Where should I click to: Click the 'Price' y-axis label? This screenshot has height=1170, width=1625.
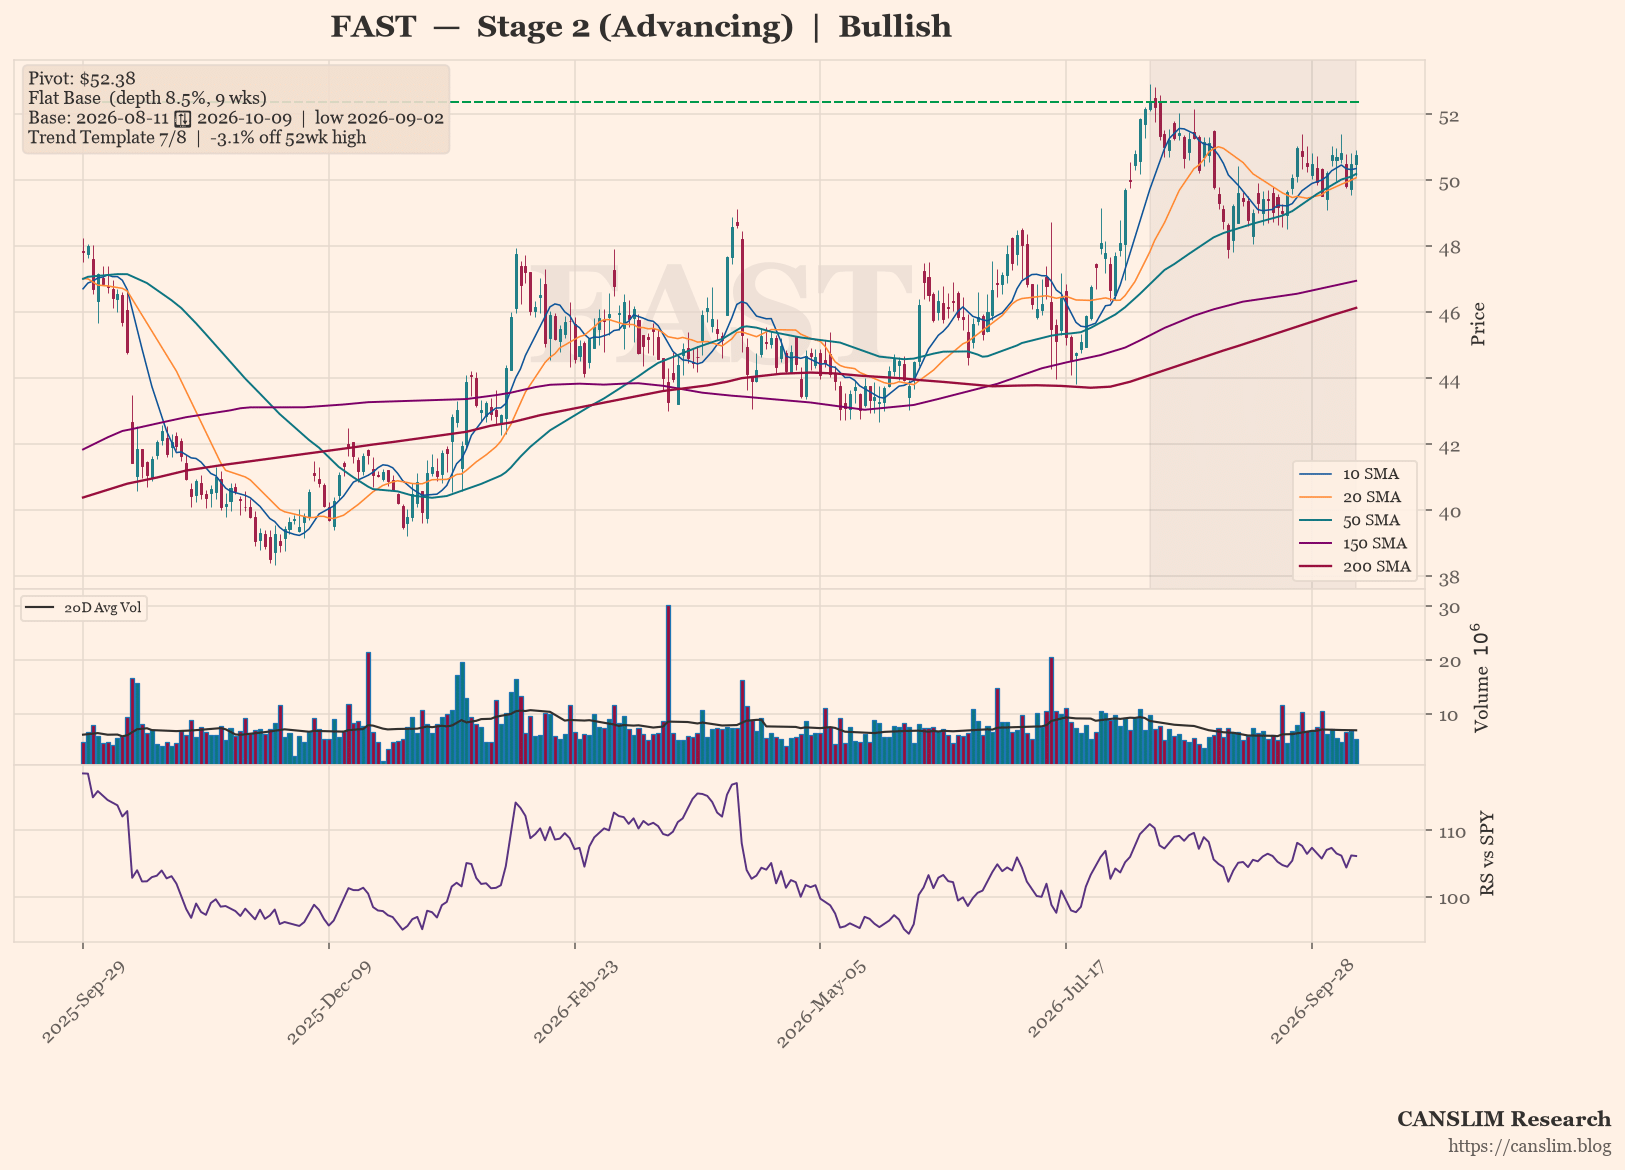[1478, 324]
